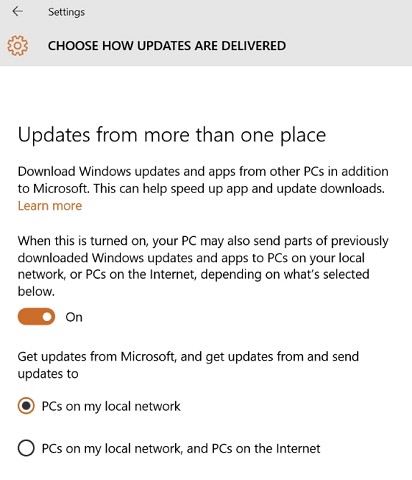Click the word below ending the second paragraph
The width and height of the screenshot is (412, 480).
36,292
